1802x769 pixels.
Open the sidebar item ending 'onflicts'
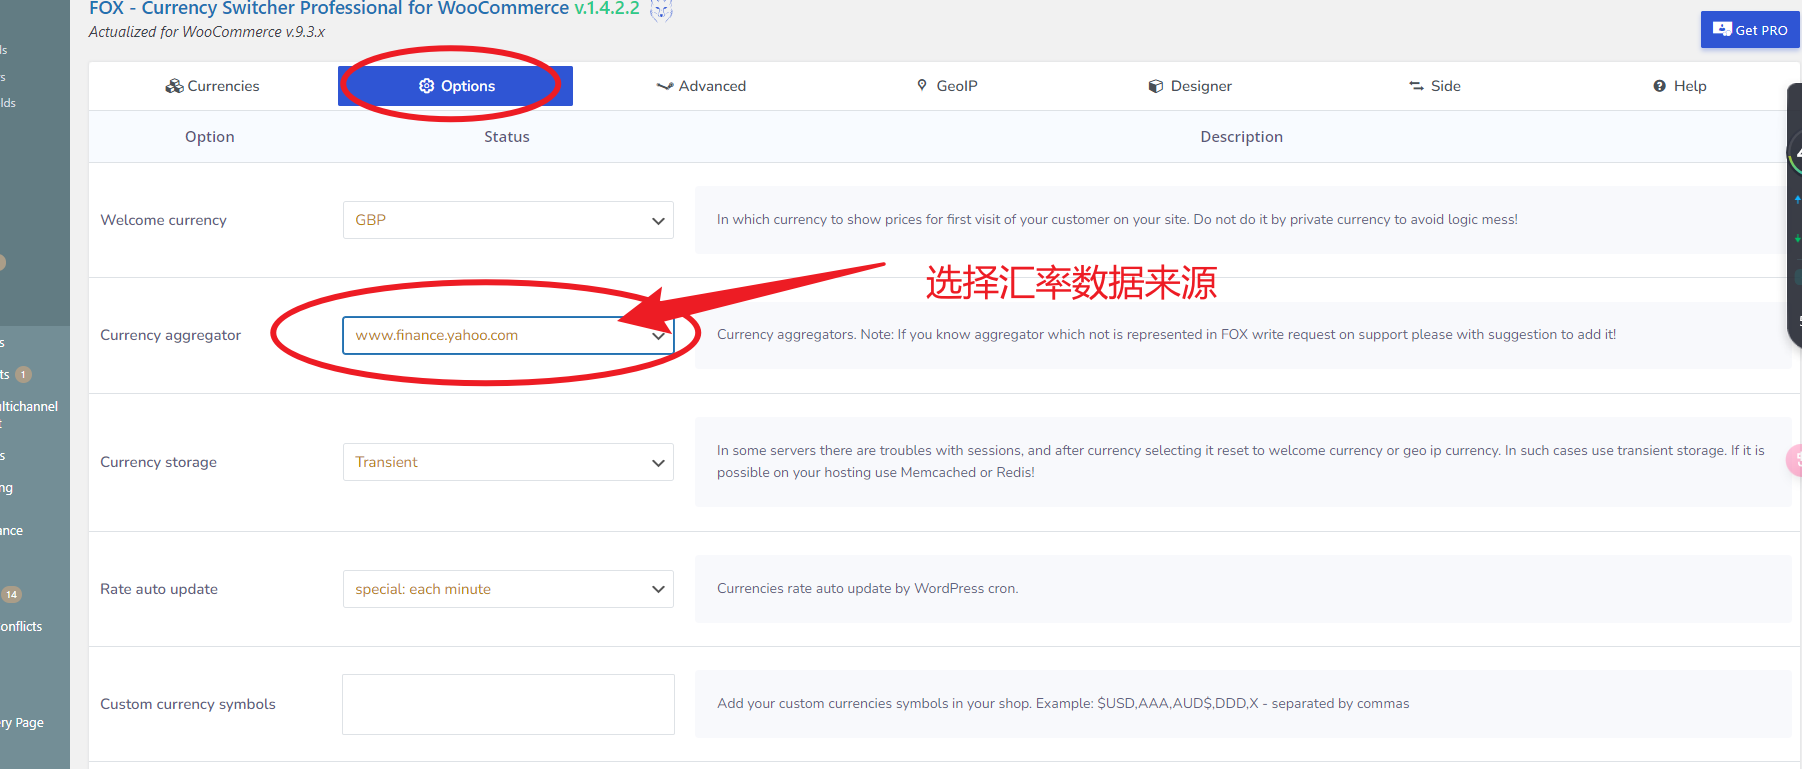pyautogui.click(x=21, y=626)
